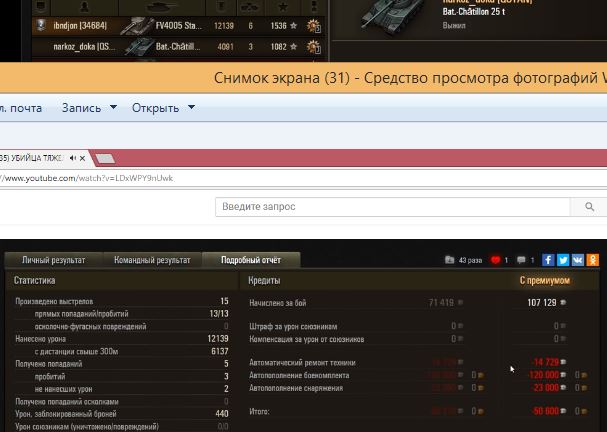Click the medal icon in narkoz_doka row
The image size is (607, 432).
(313, 47)
